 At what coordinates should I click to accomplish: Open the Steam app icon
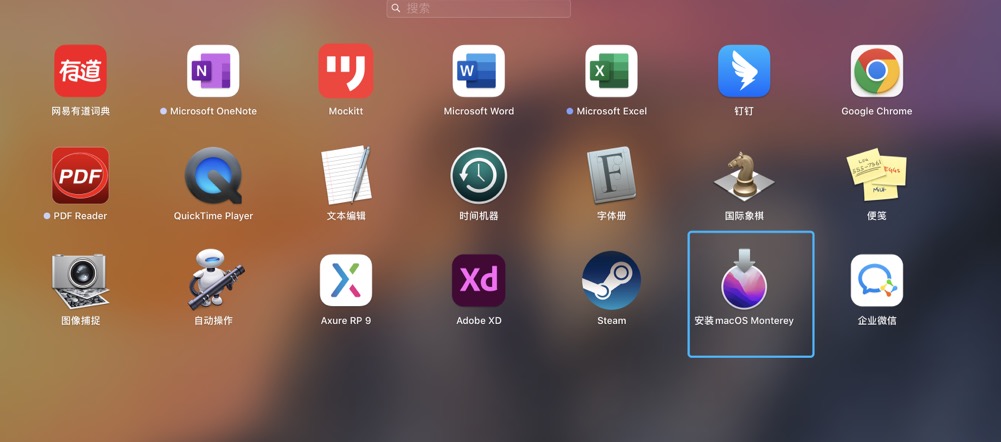[612, 280]
